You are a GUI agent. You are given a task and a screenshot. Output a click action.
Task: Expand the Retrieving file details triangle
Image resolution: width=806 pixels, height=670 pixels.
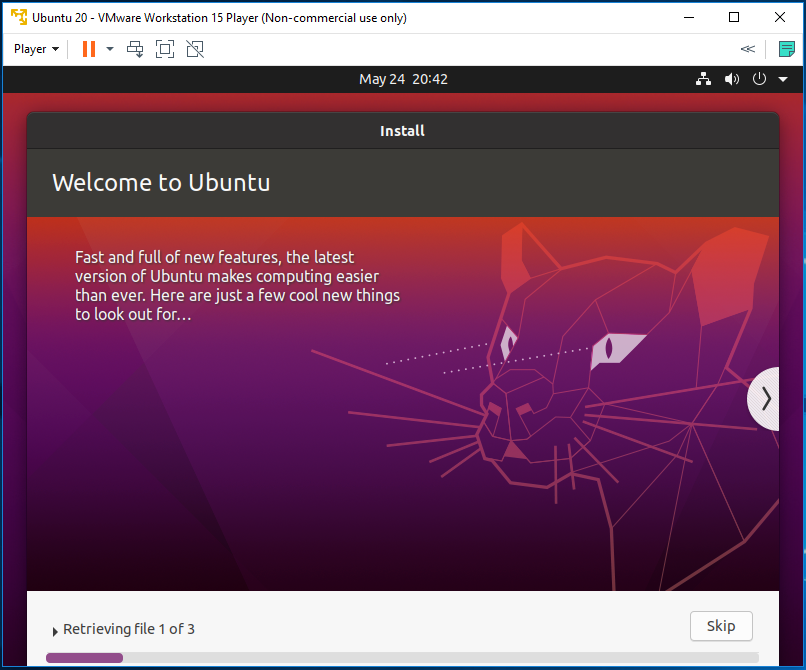55,631
